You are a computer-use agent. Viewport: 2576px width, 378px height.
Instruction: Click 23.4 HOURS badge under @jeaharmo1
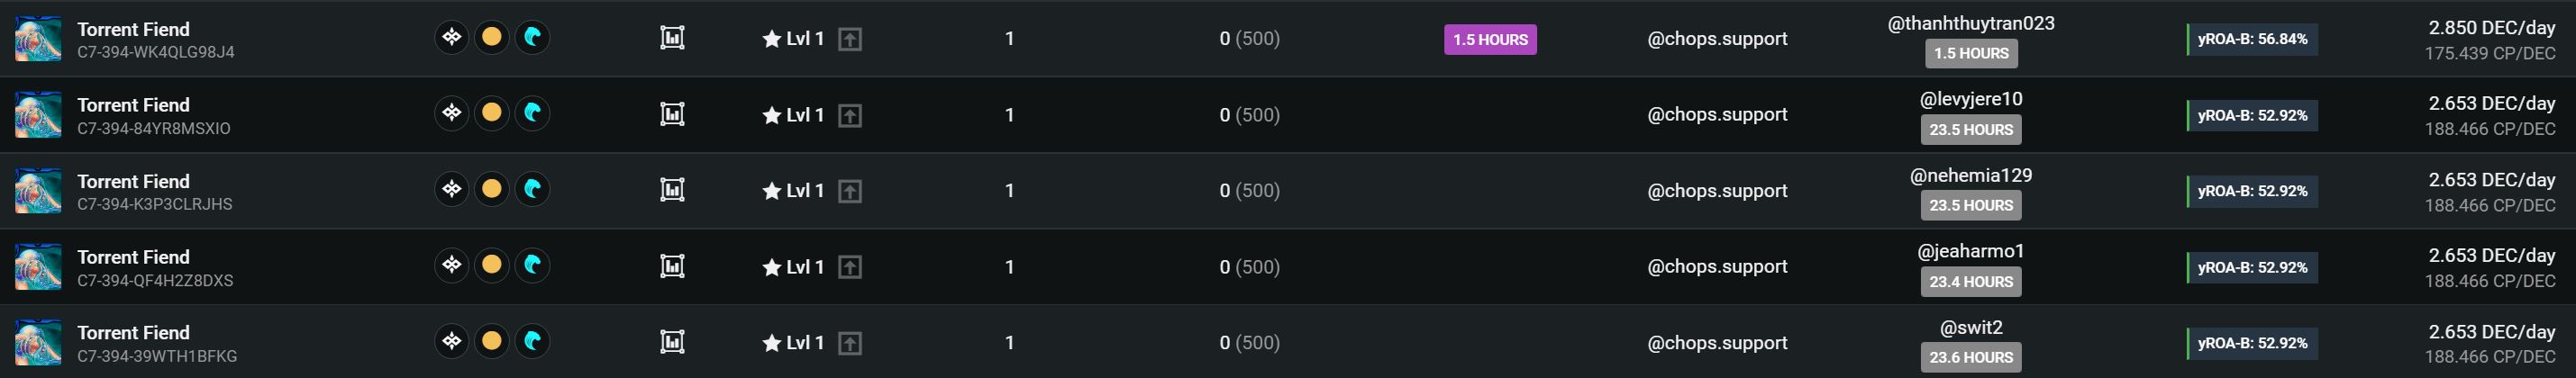(1970, 282)
